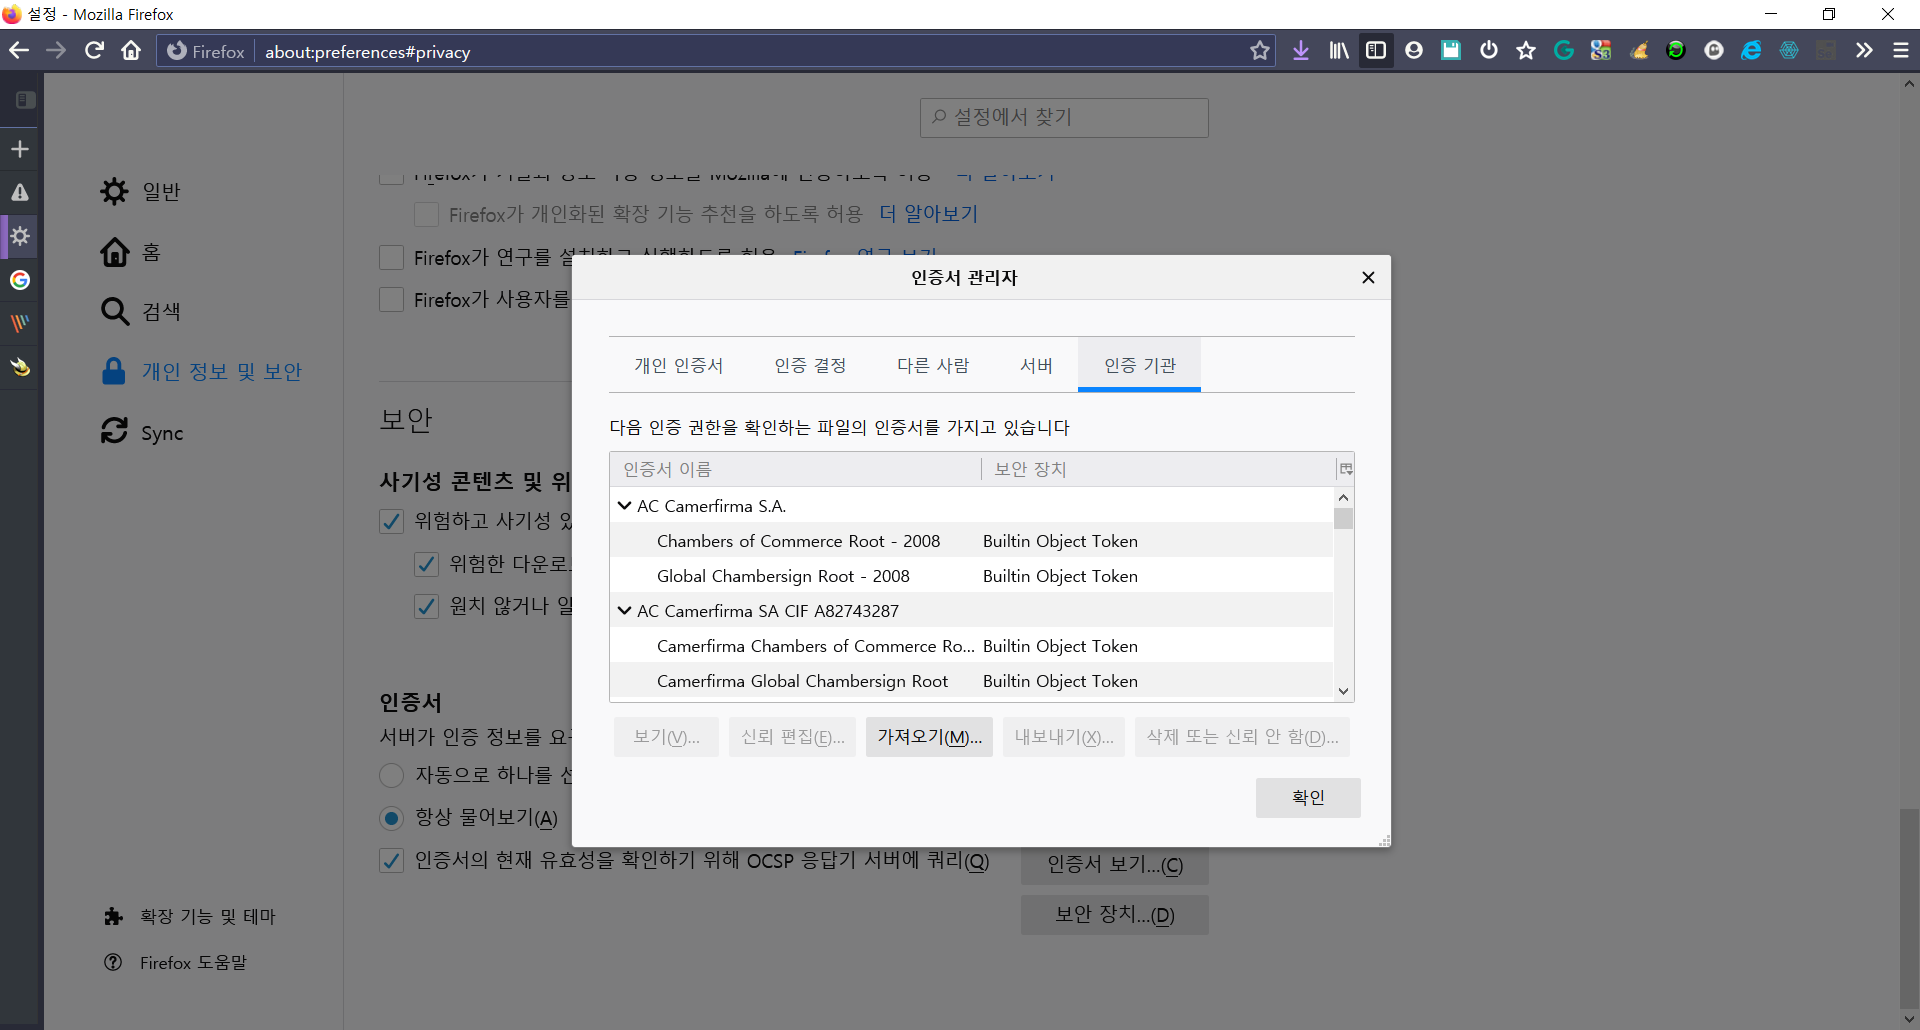Switch to the '다른 사람' tab
The height and width of the screenshot is (1030, 1920).
coord(933,366)
